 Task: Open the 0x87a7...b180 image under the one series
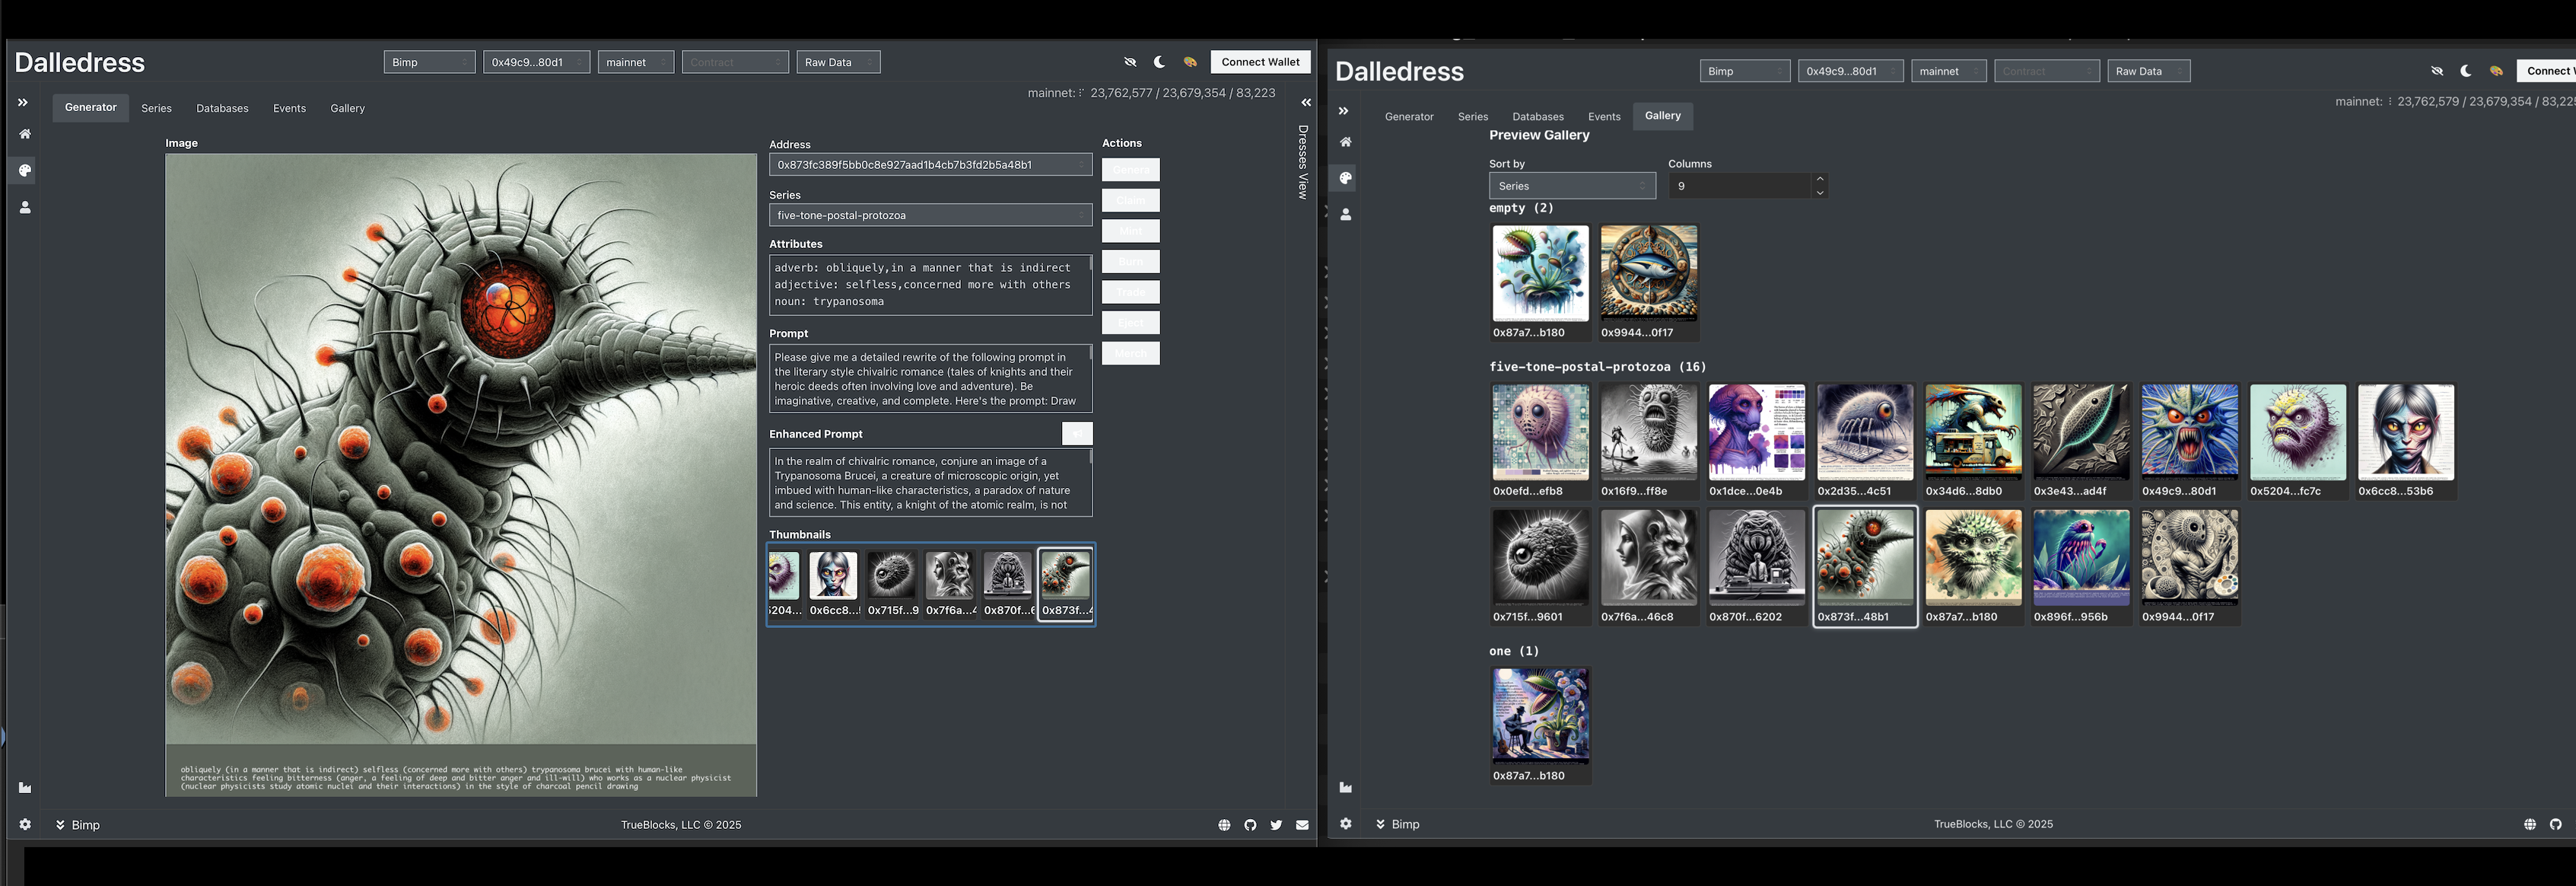pyautogui.click(x=1540, y=725)
